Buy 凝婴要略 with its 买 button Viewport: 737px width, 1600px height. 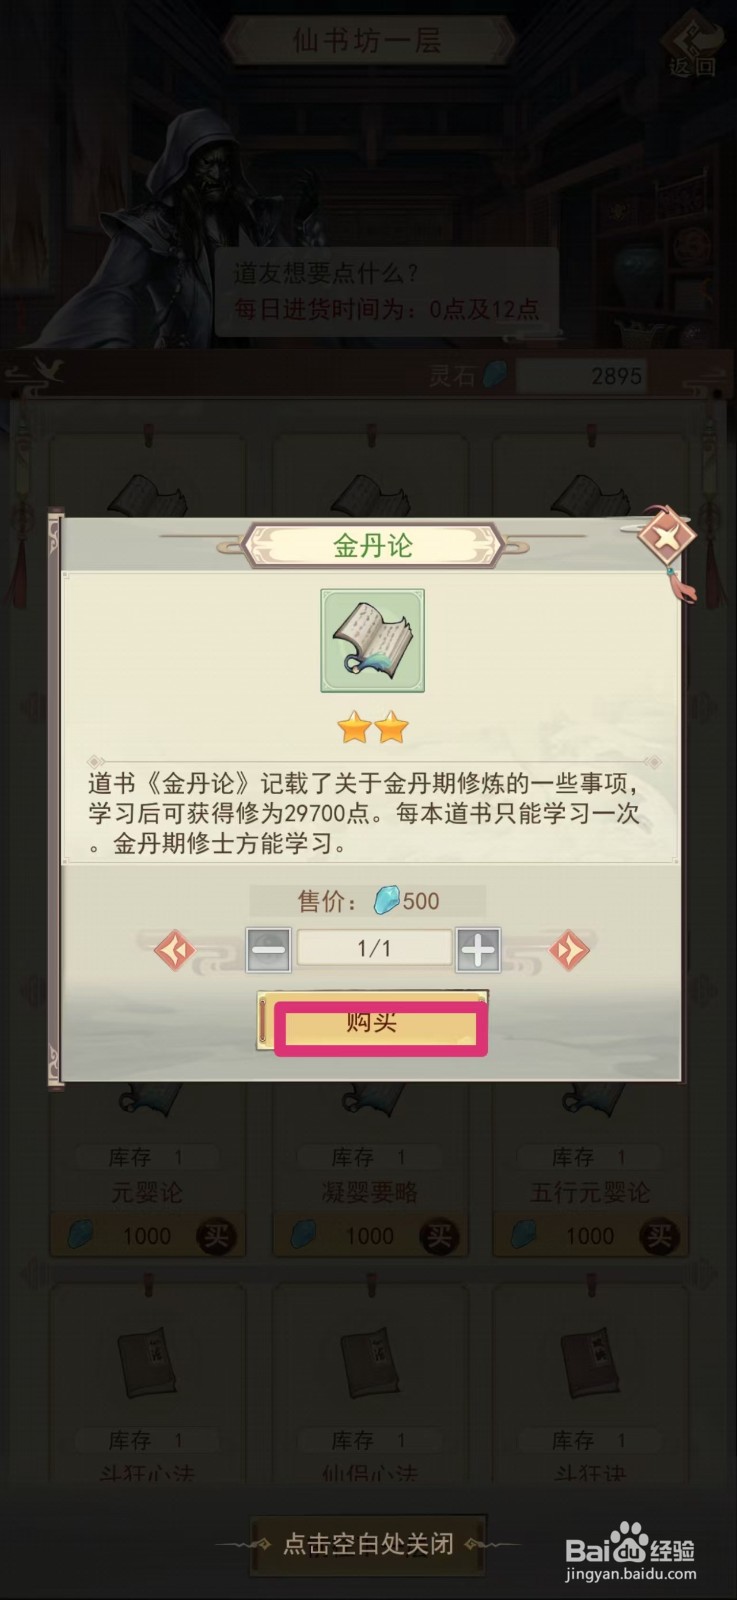coord(439,1236)
